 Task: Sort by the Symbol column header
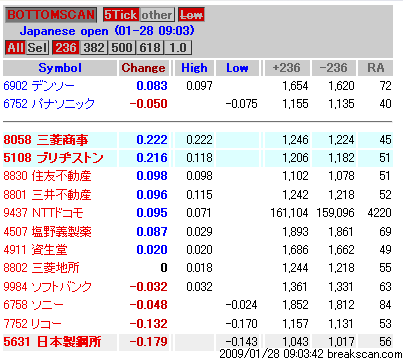click(60, 68)
